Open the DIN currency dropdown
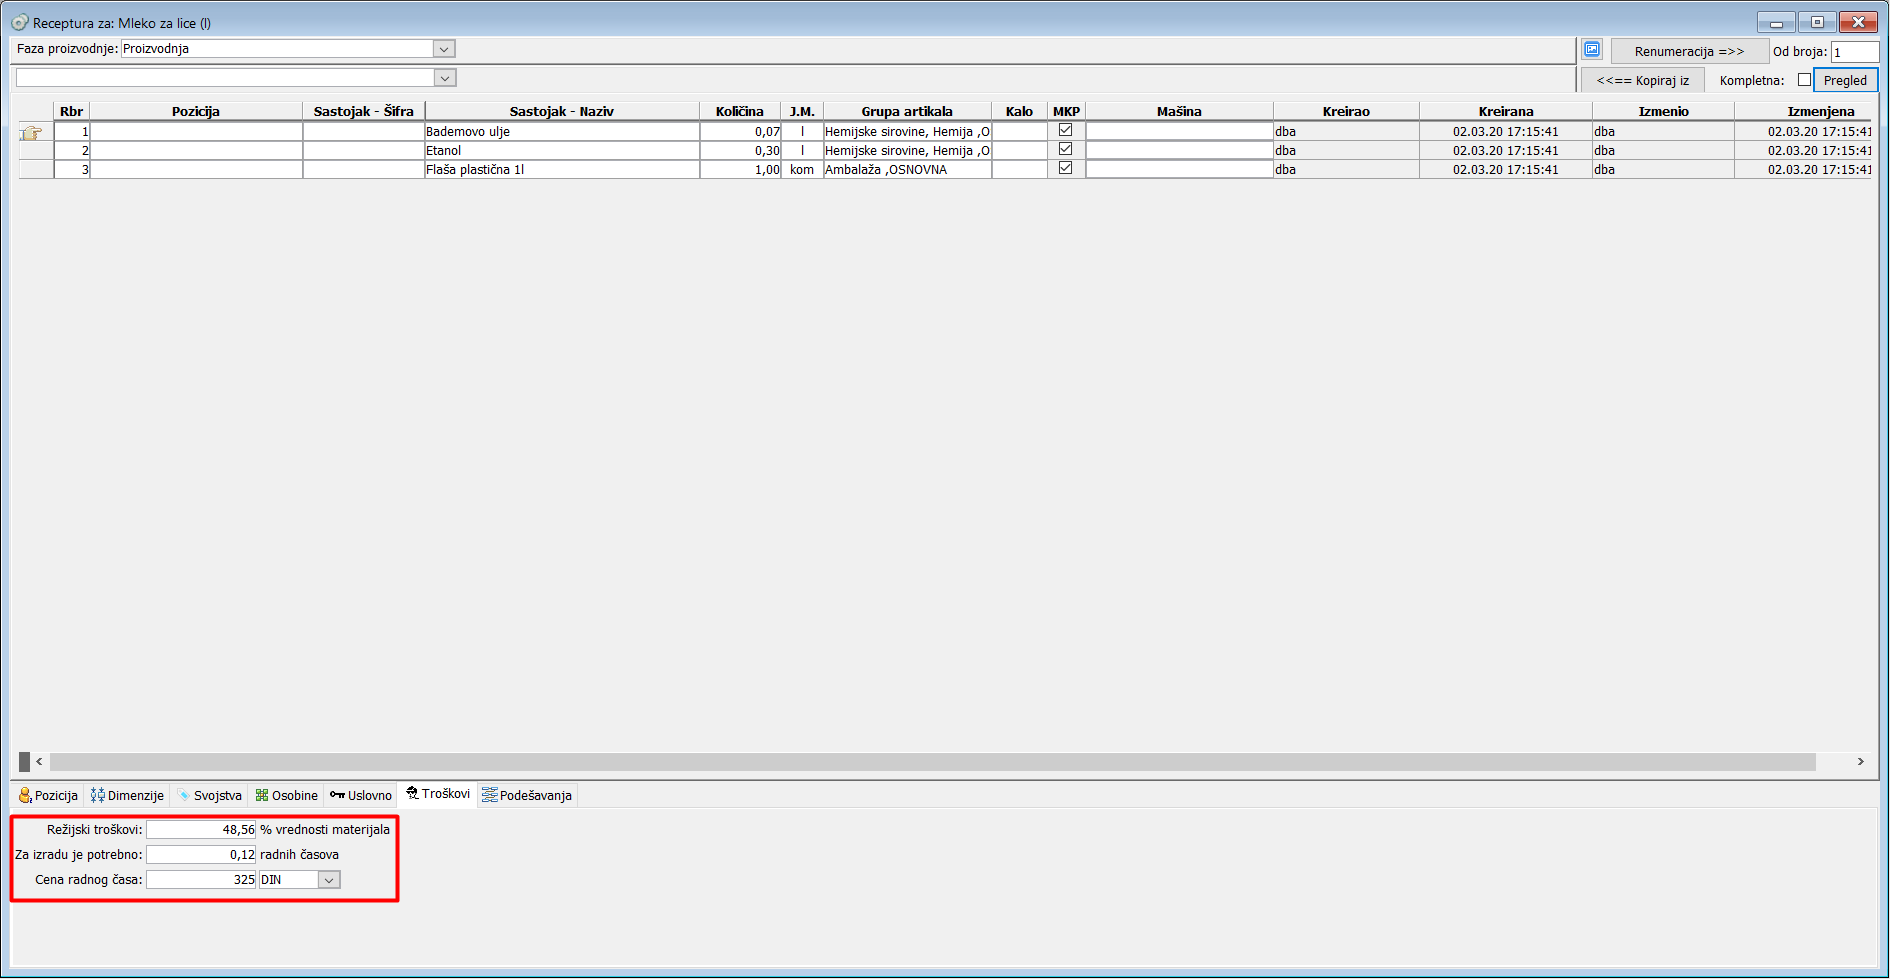Image resolution: width=1890 pixels, height=979 pixels. click(329, 880)
